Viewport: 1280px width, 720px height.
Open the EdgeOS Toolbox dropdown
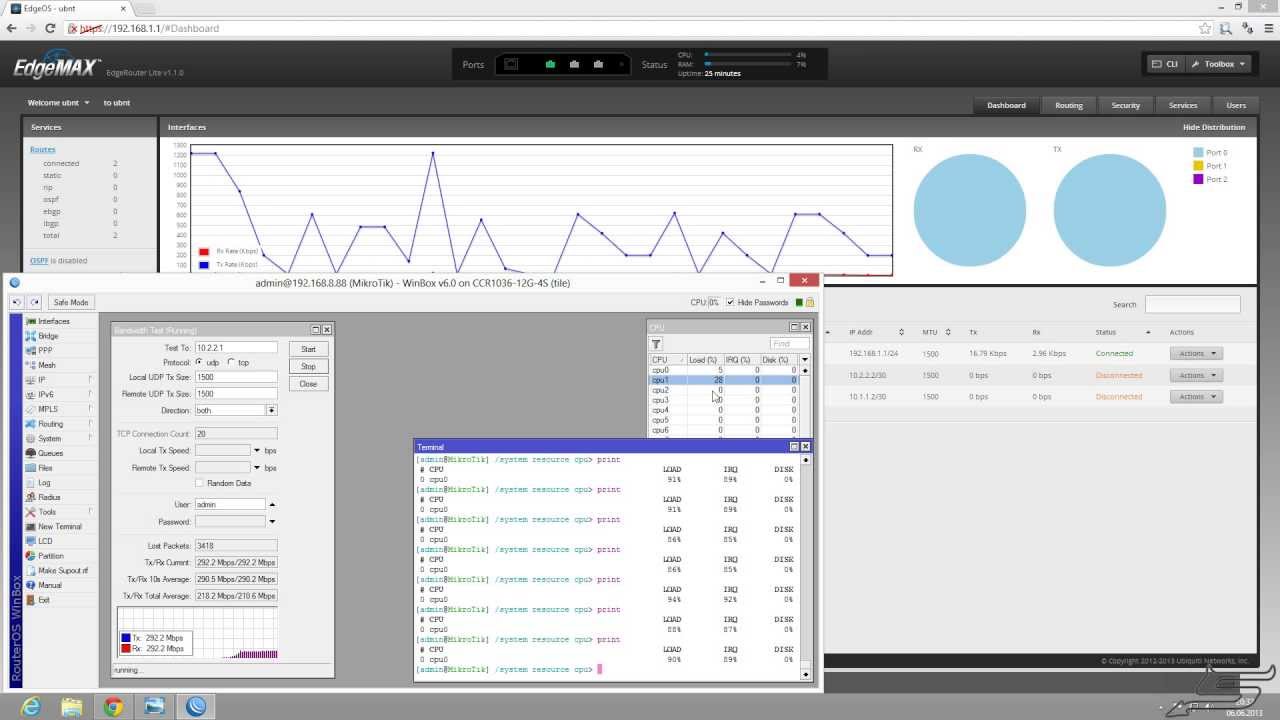1218,64
